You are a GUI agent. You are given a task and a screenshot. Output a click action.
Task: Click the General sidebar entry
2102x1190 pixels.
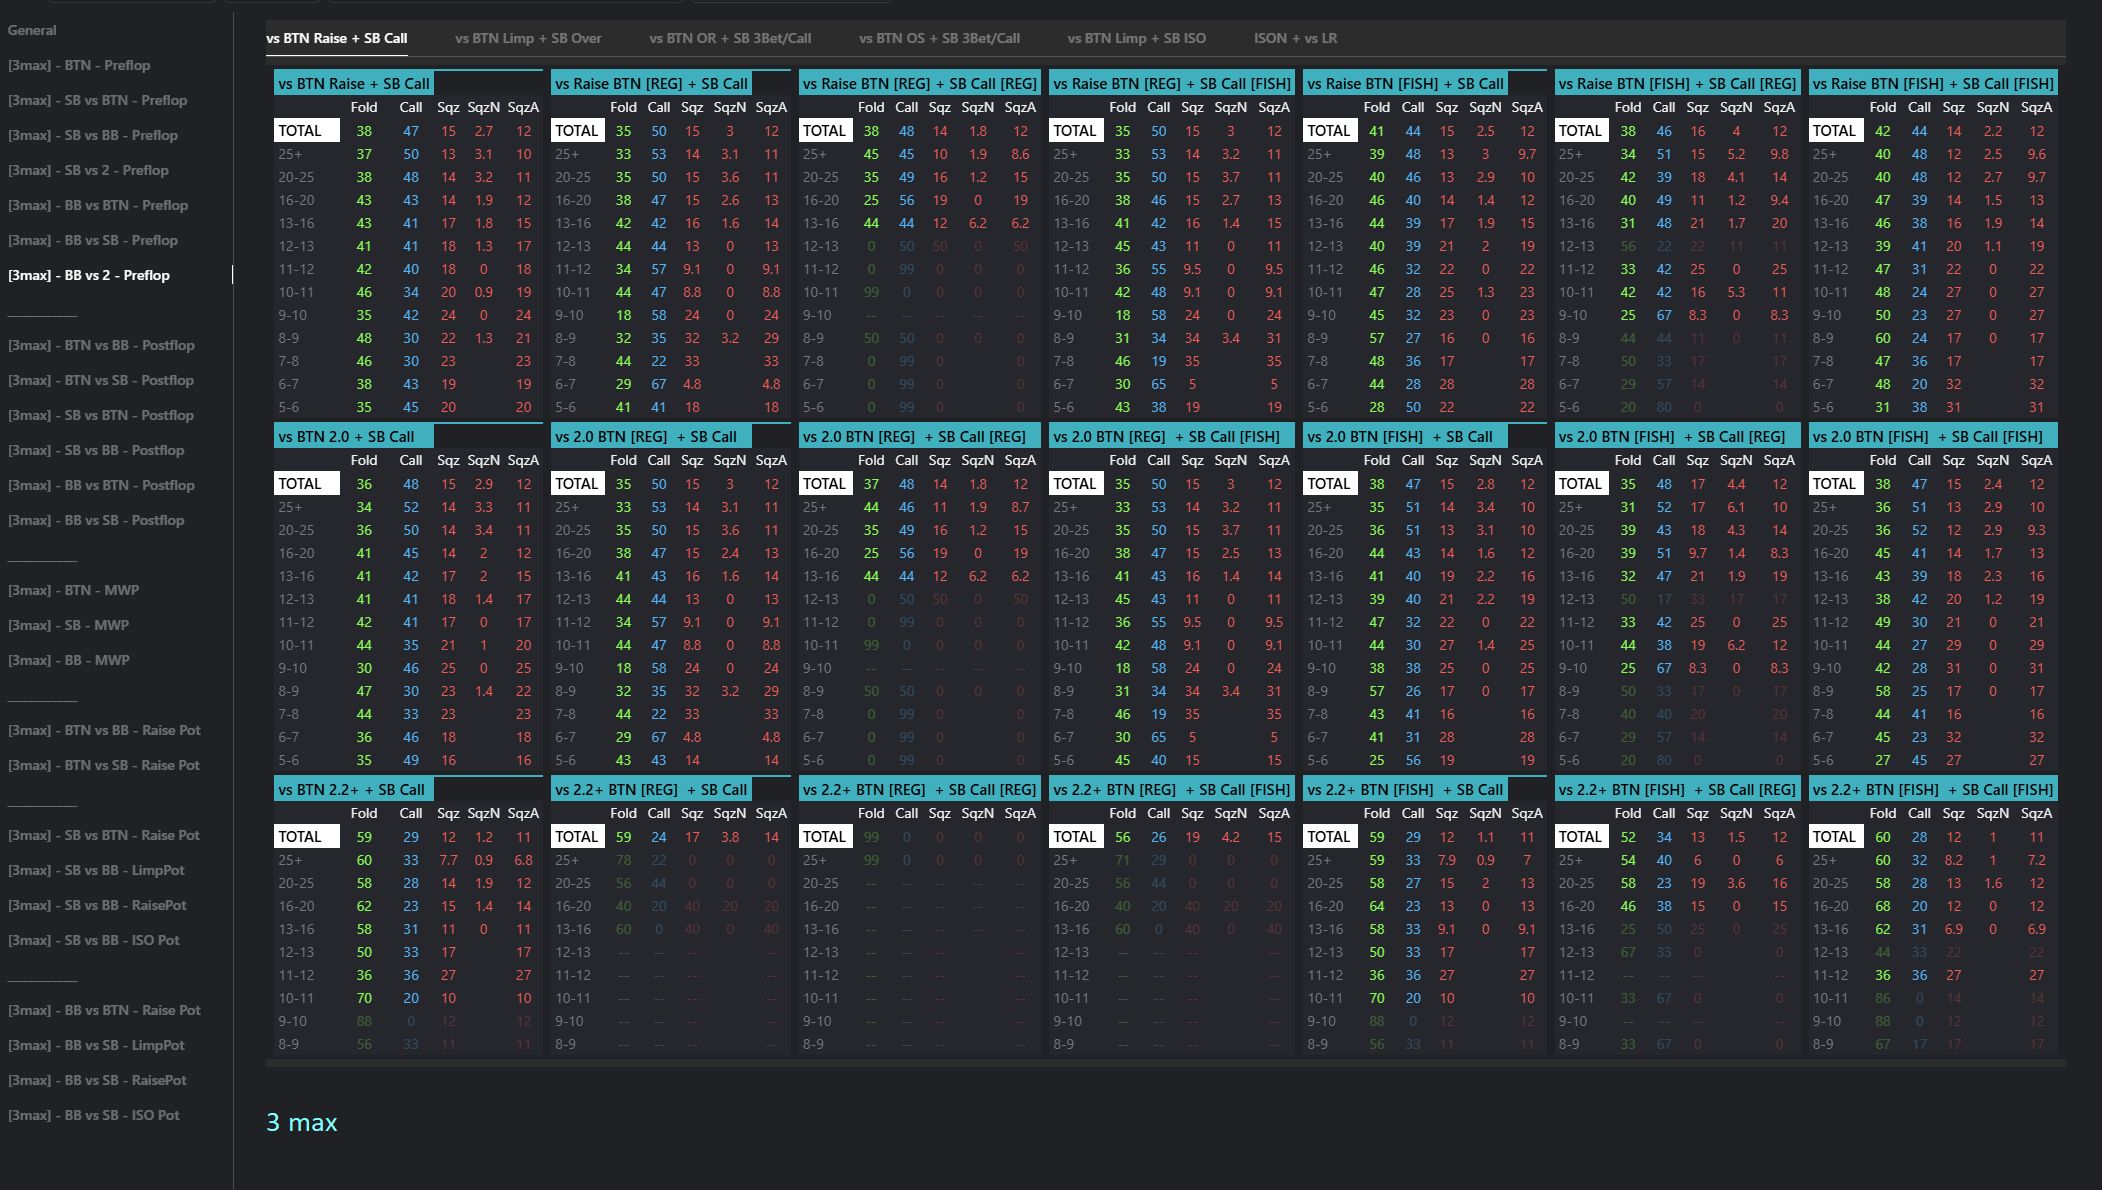pyautogui.click(x=32, y=30)
